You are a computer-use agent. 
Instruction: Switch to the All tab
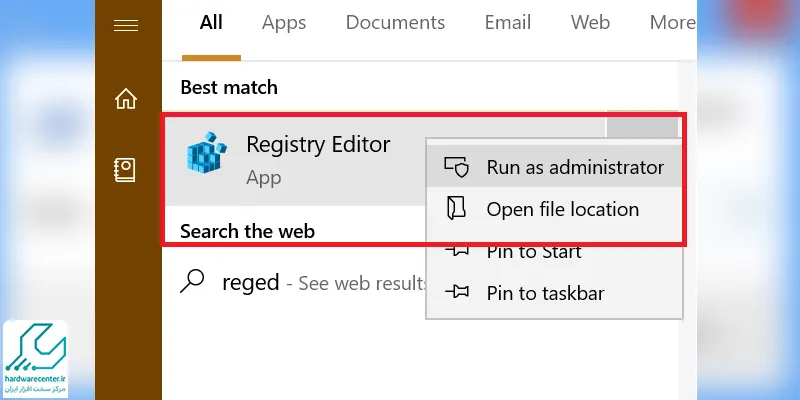(211, 22)
